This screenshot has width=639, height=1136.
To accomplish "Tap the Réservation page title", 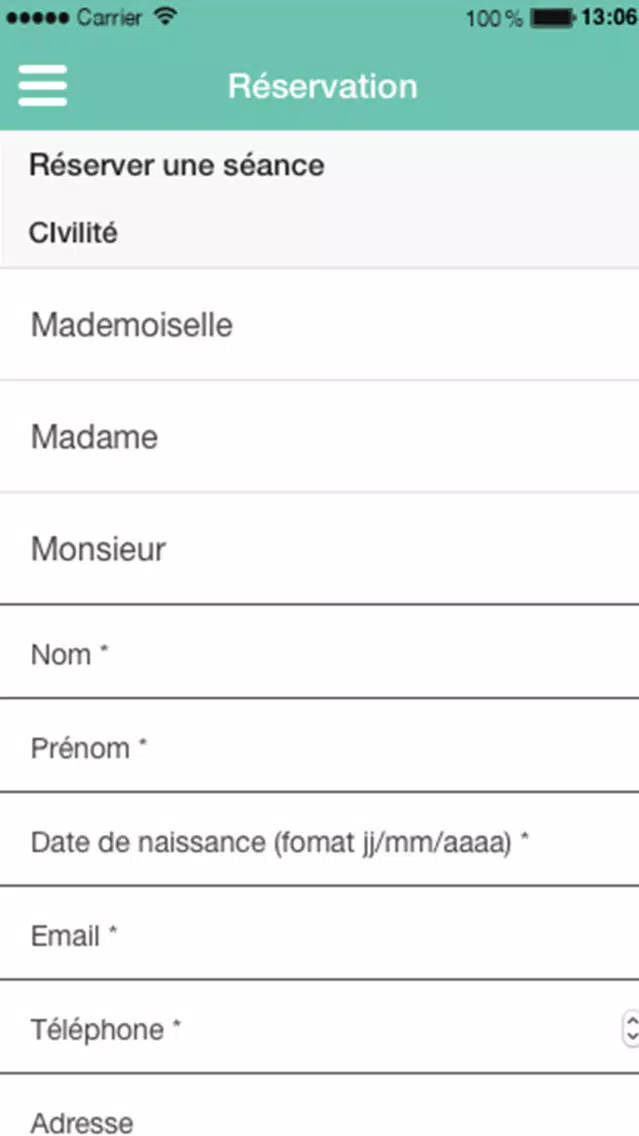I will pos(323,85).
